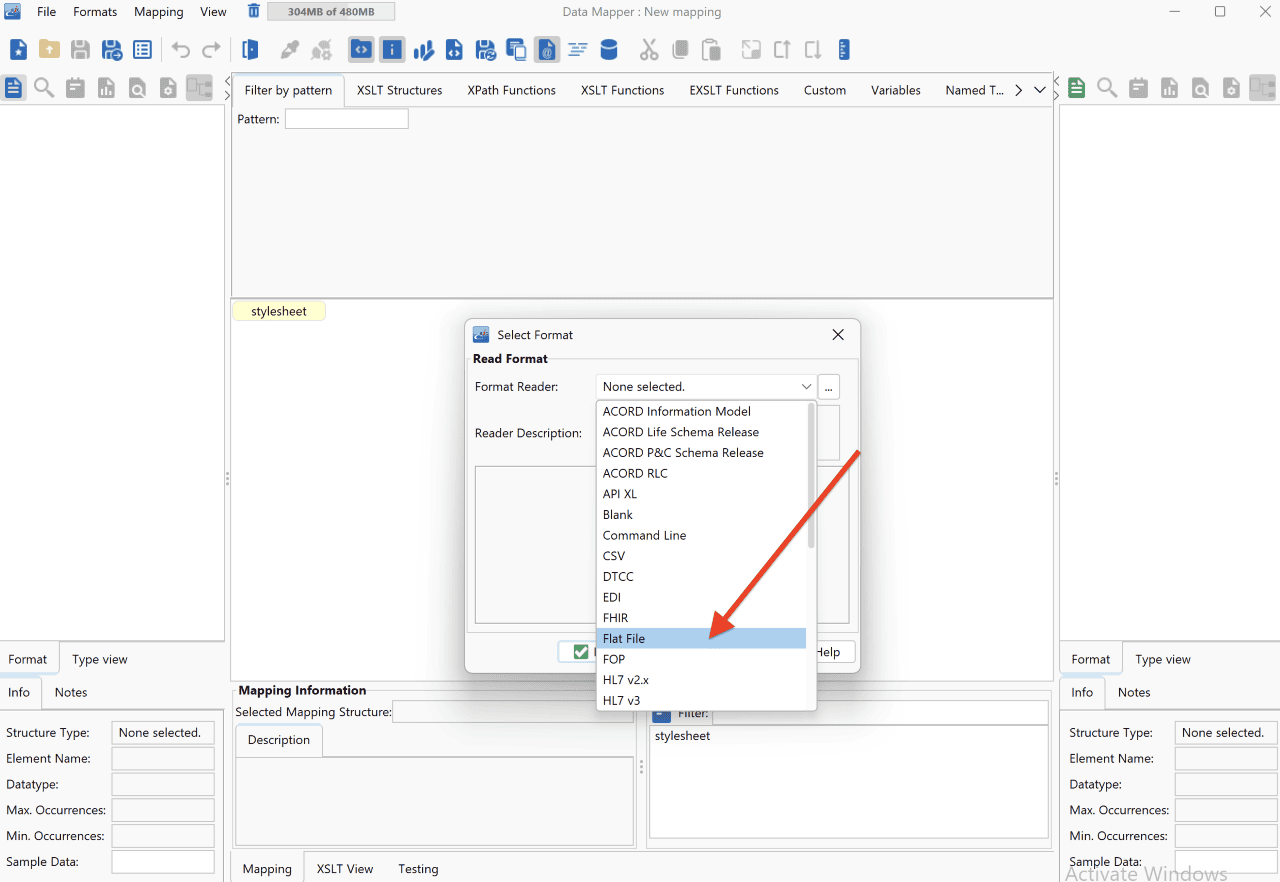This screenshot has width=1280, height=882.
Task: Click the blue door-shaped icon after Redo
Action: [x=250, y=50]
